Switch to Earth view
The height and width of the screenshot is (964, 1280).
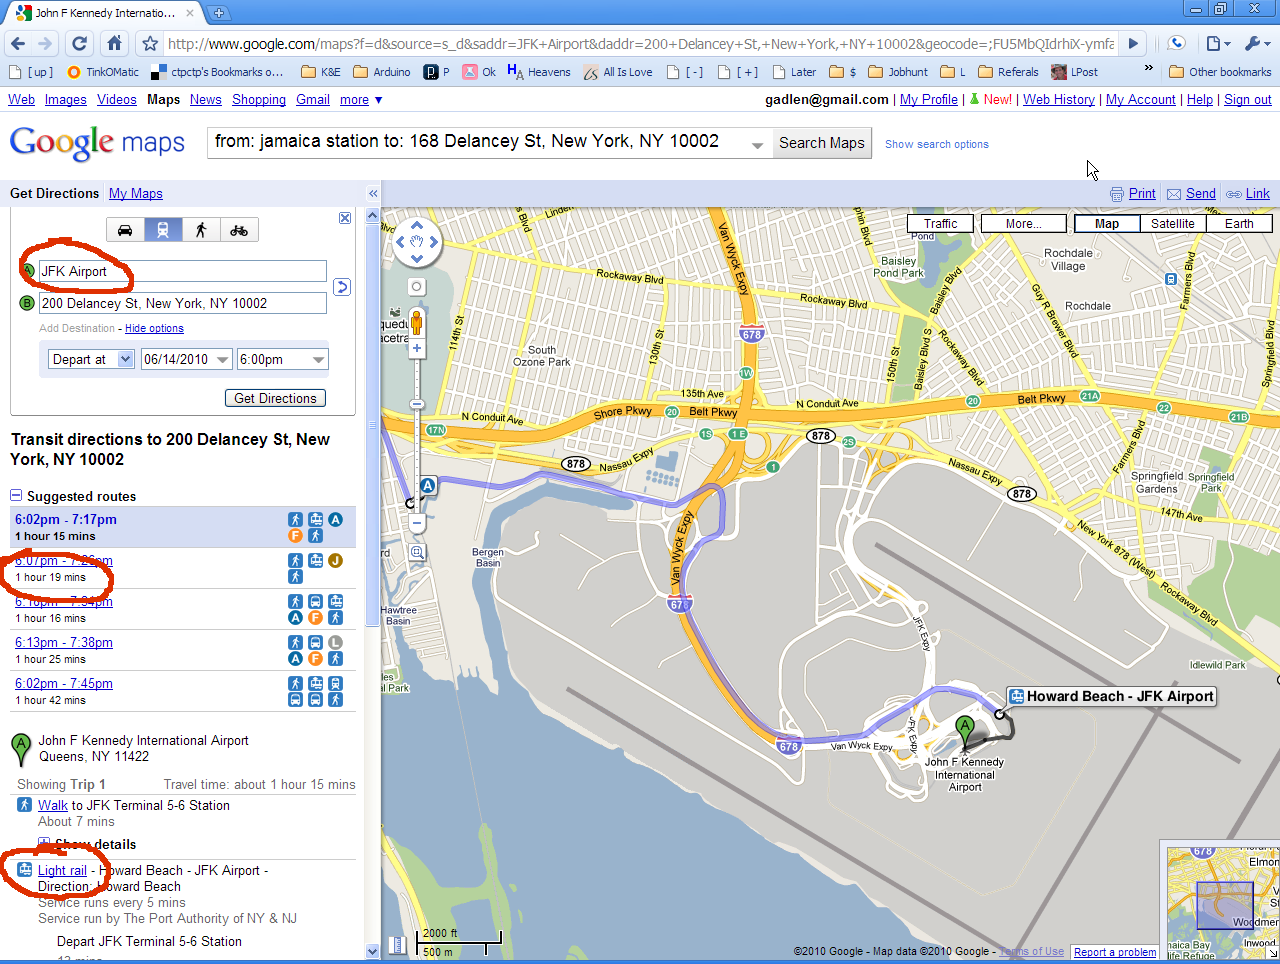coord(1239,224)
